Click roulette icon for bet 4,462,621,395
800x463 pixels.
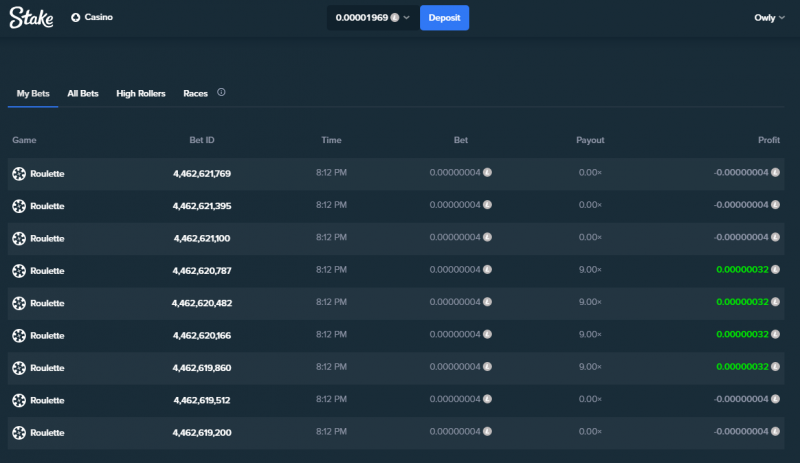19,206
